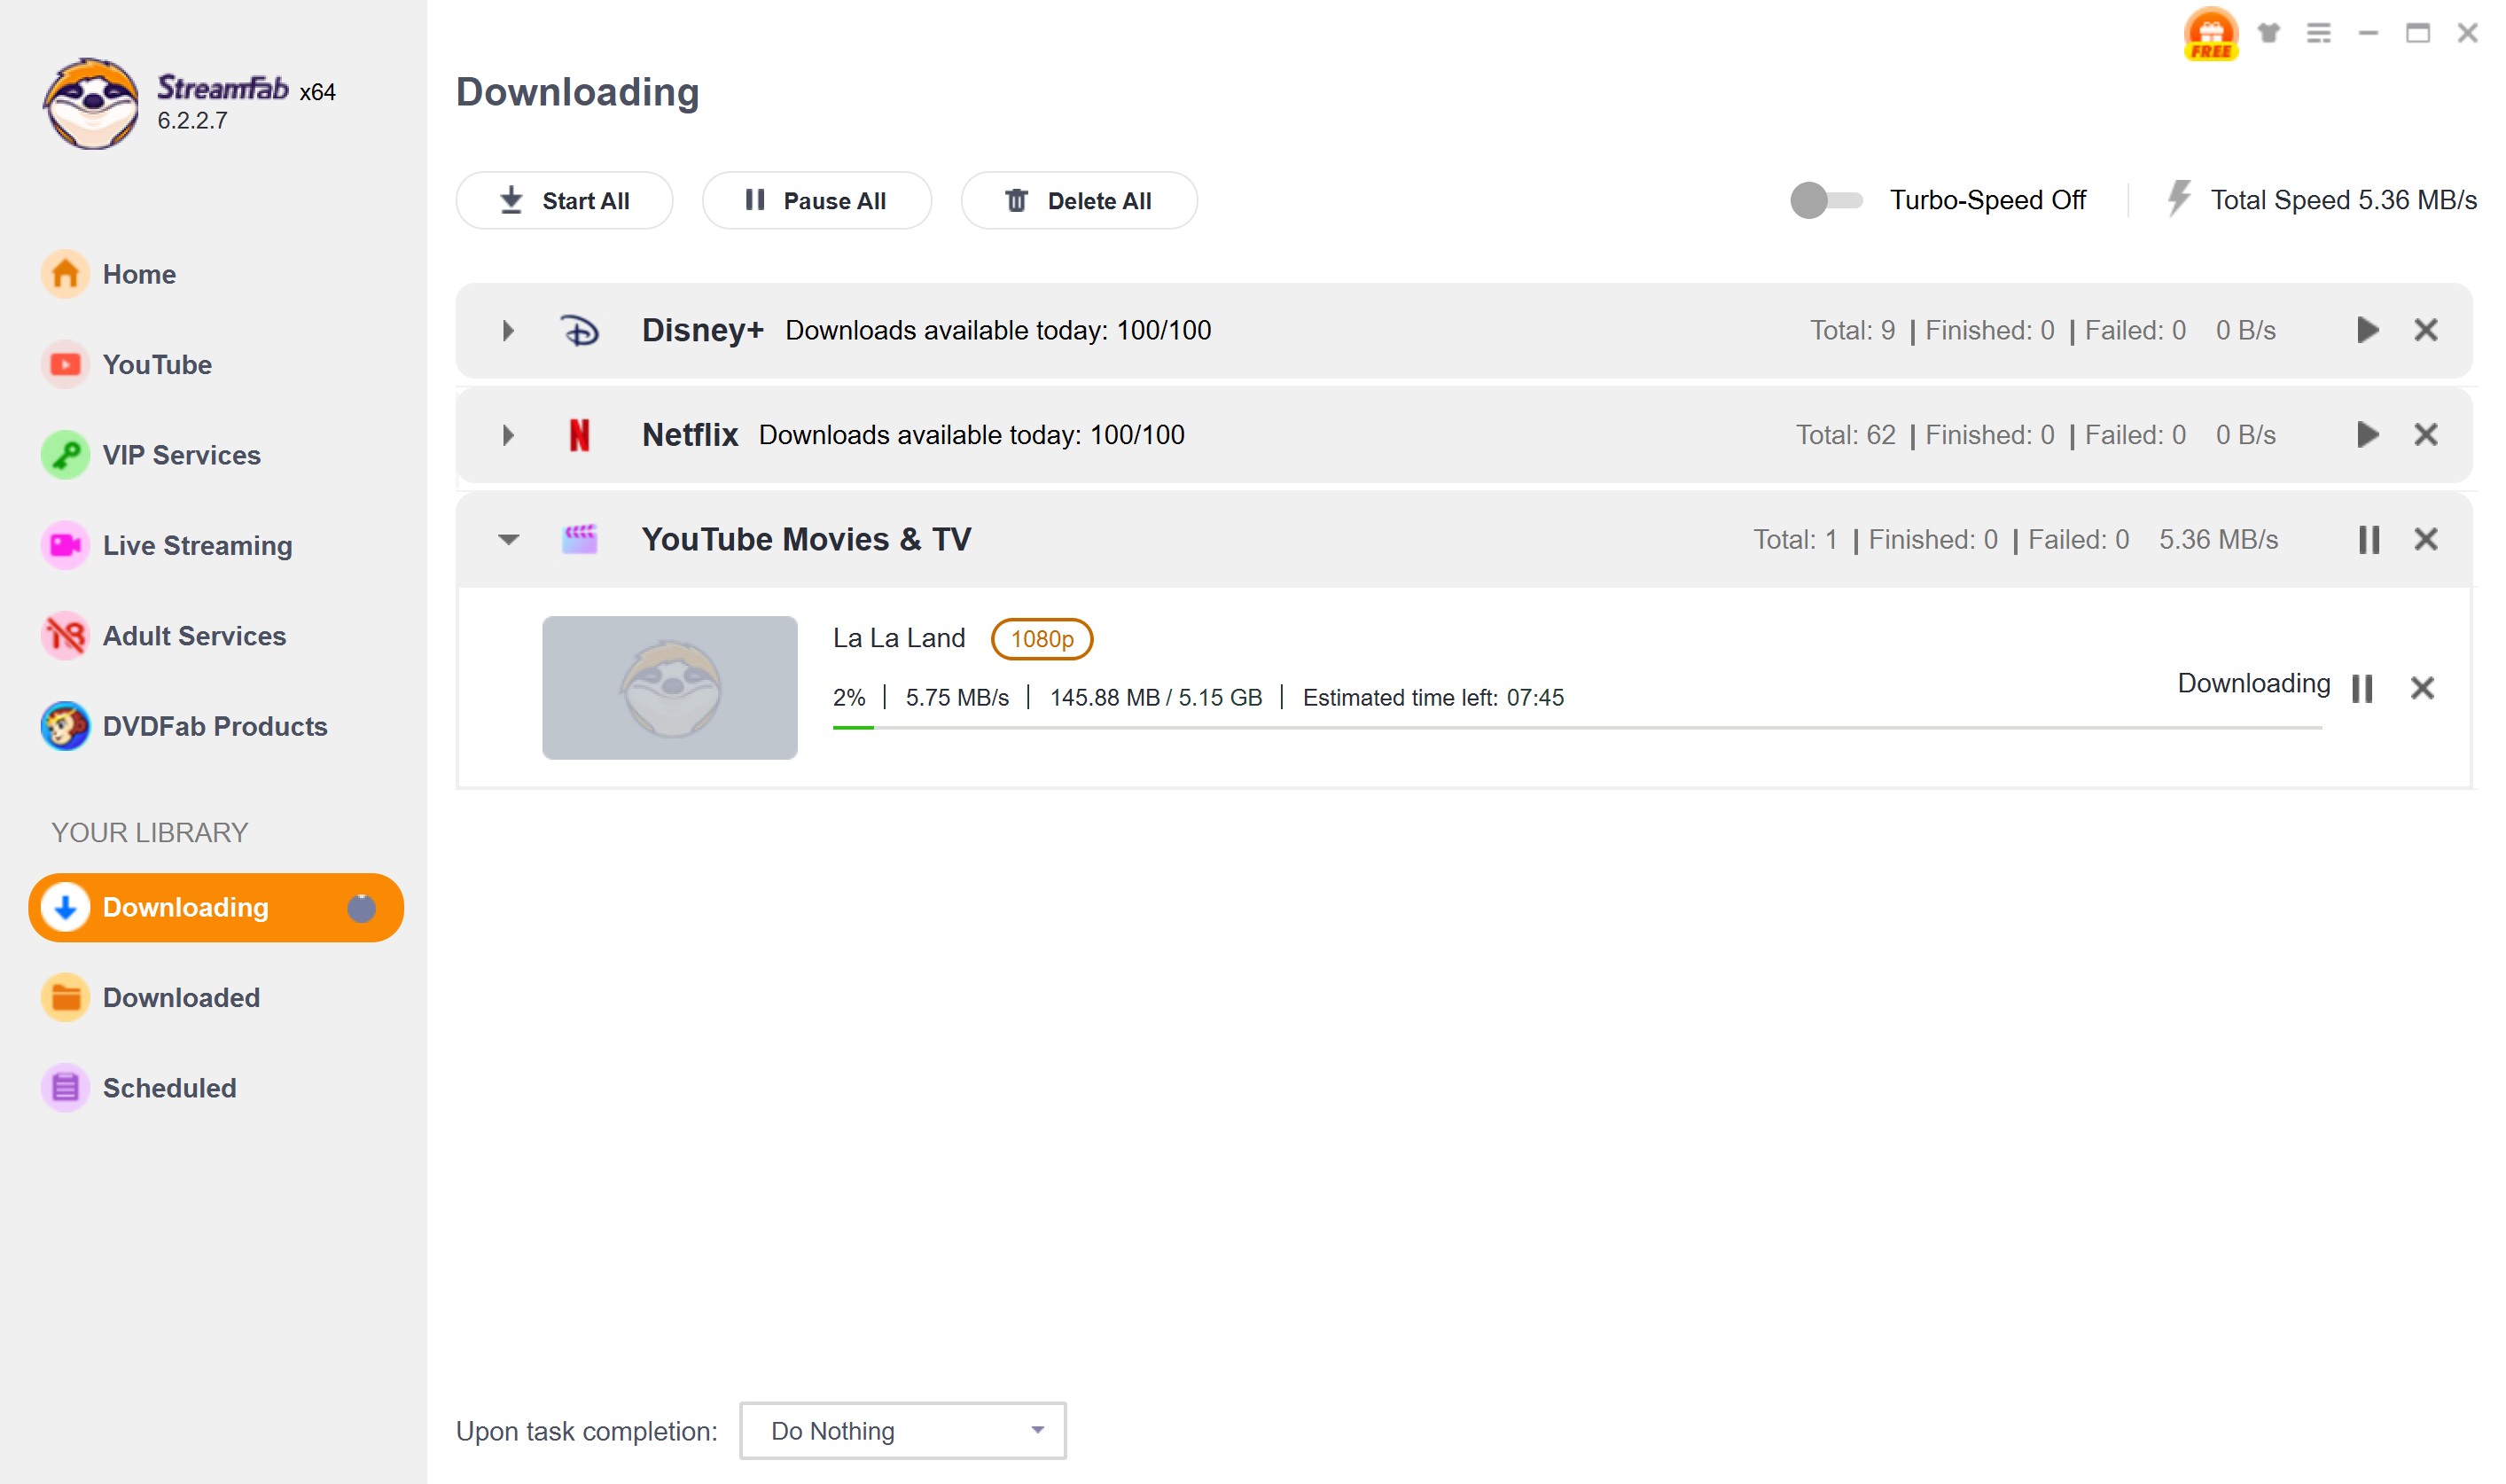Open the hamburger main menu
Image resolution: width=2506 pixels, height=1484 pixels.
point(2318,33)
